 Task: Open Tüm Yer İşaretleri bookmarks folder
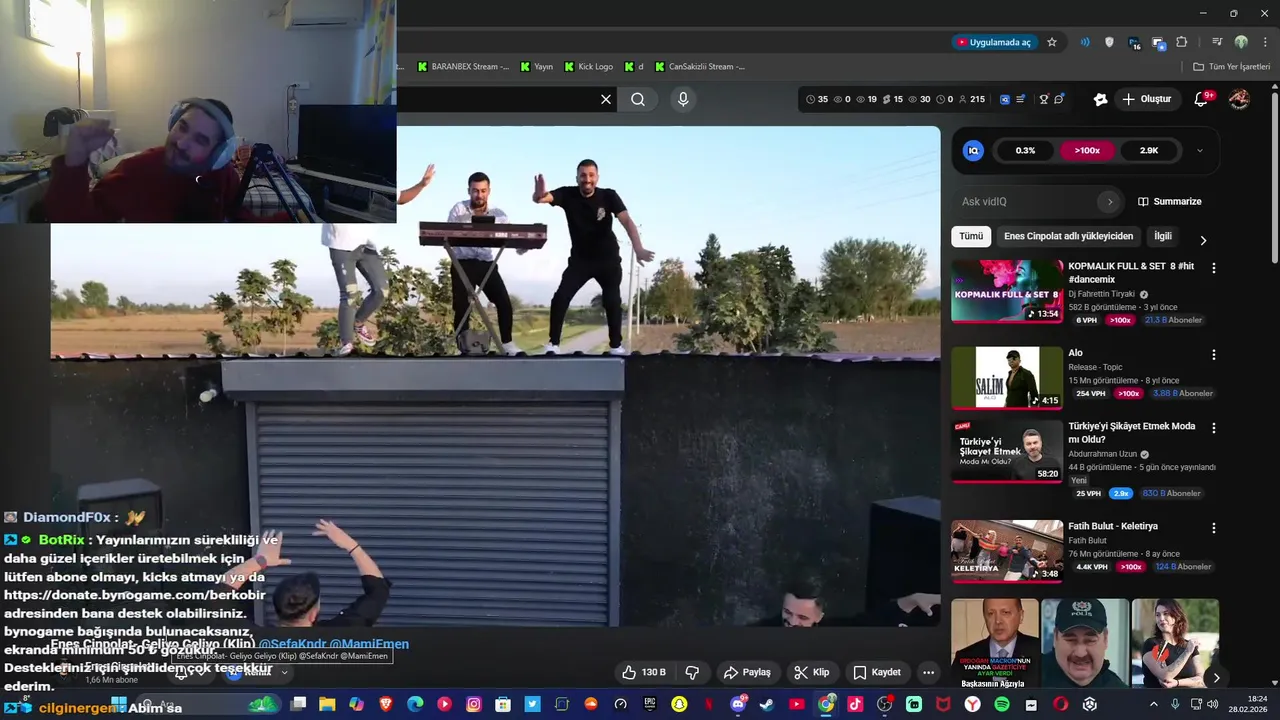coord(1231,66)
